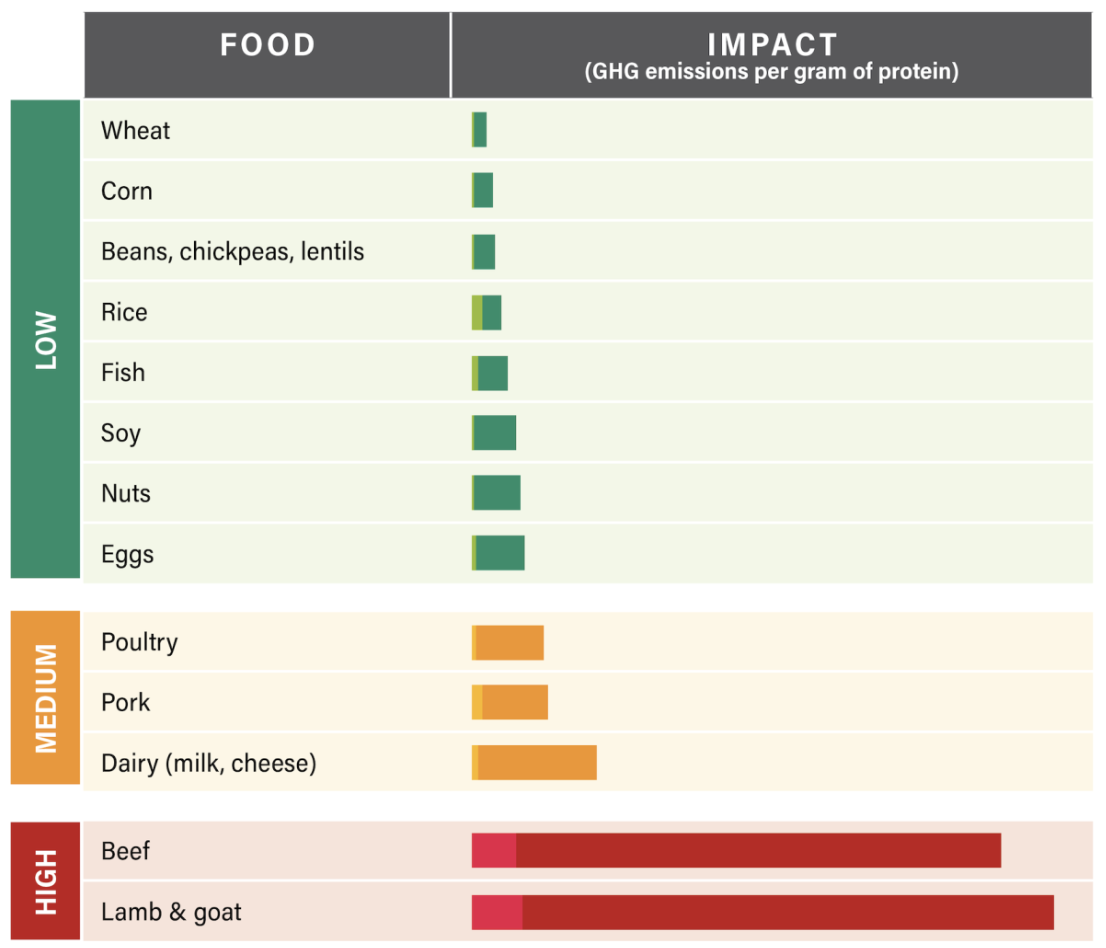Click the Dairy (milk, cheese) label
Screen dimensions: 1106x948
(209, 764)
